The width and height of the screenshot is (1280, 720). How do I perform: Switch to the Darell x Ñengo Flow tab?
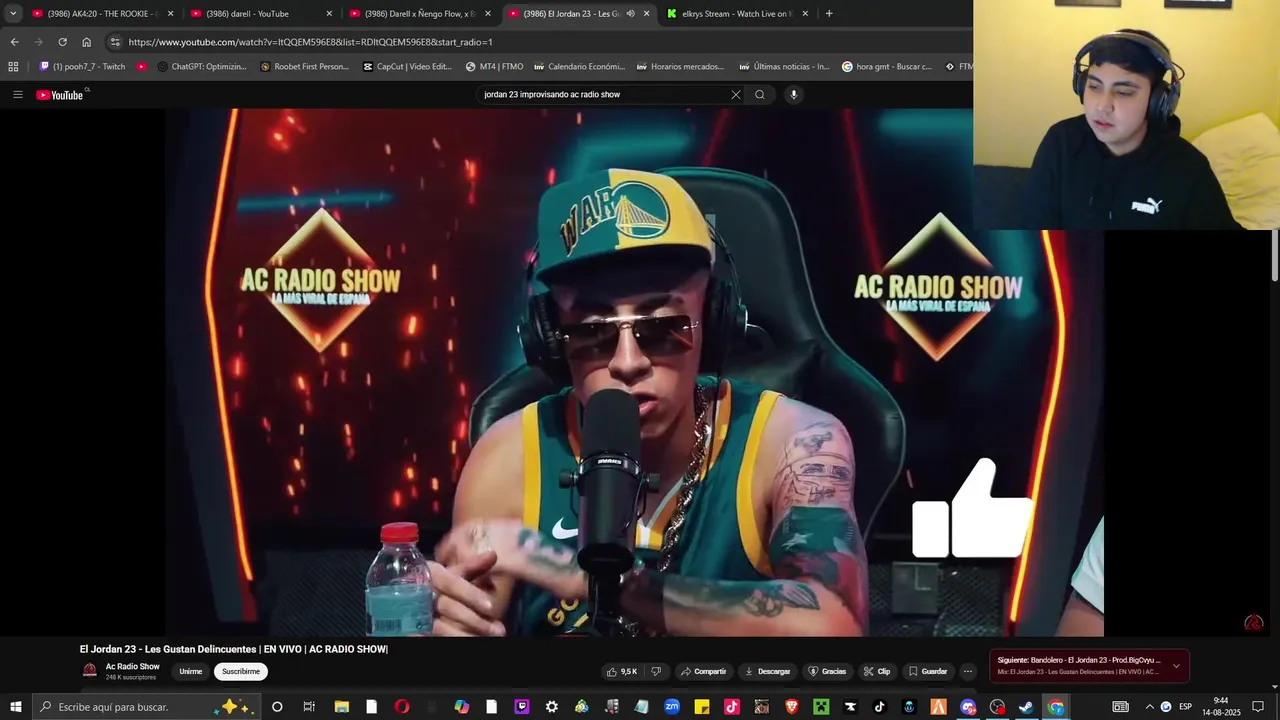point(420,14)
